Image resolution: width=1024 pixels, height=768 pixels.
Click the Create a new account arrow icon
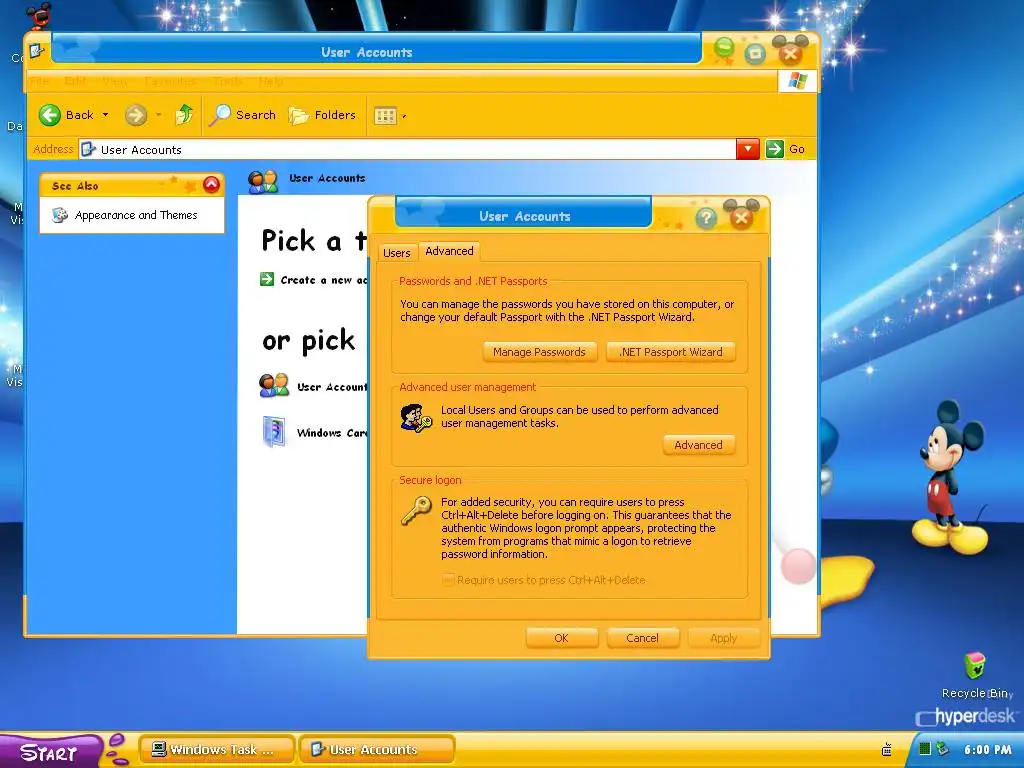pos(266,280)
